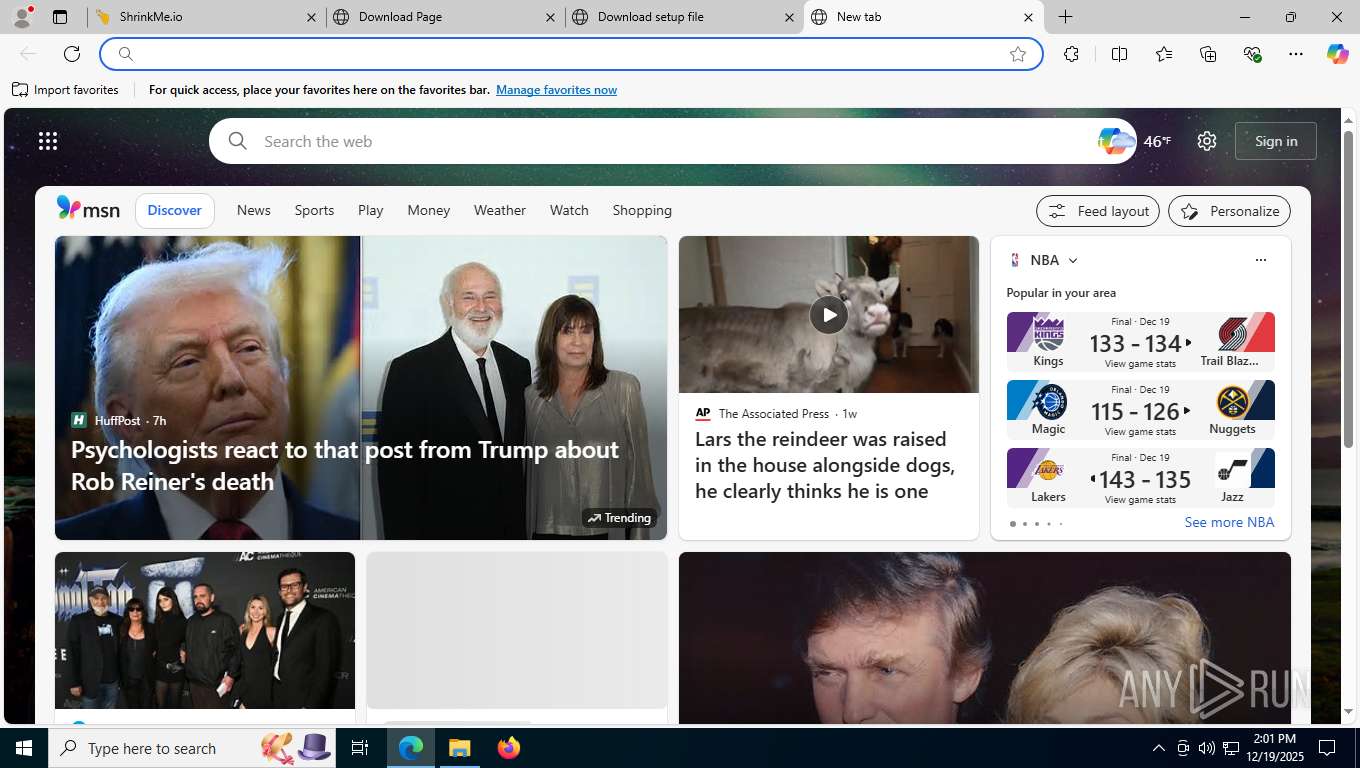Image resolution: width=1360 pixels, height=768 pixels.
Task: Click the Sign in button
Action: point(1276,141)
